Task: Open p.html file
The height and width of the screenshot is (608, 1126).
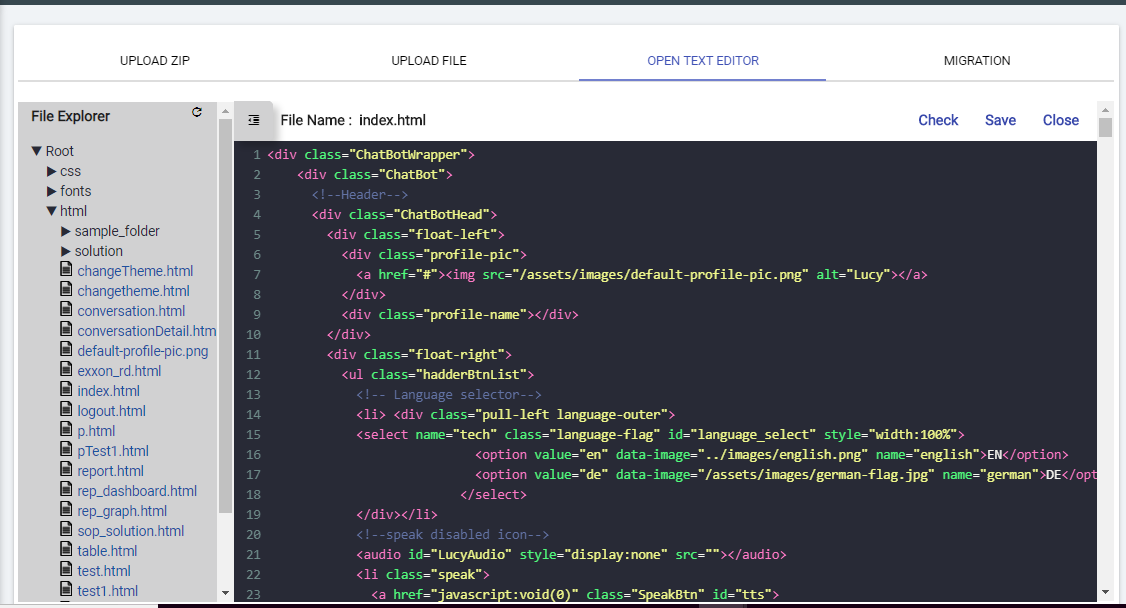Action: [96, 431]
